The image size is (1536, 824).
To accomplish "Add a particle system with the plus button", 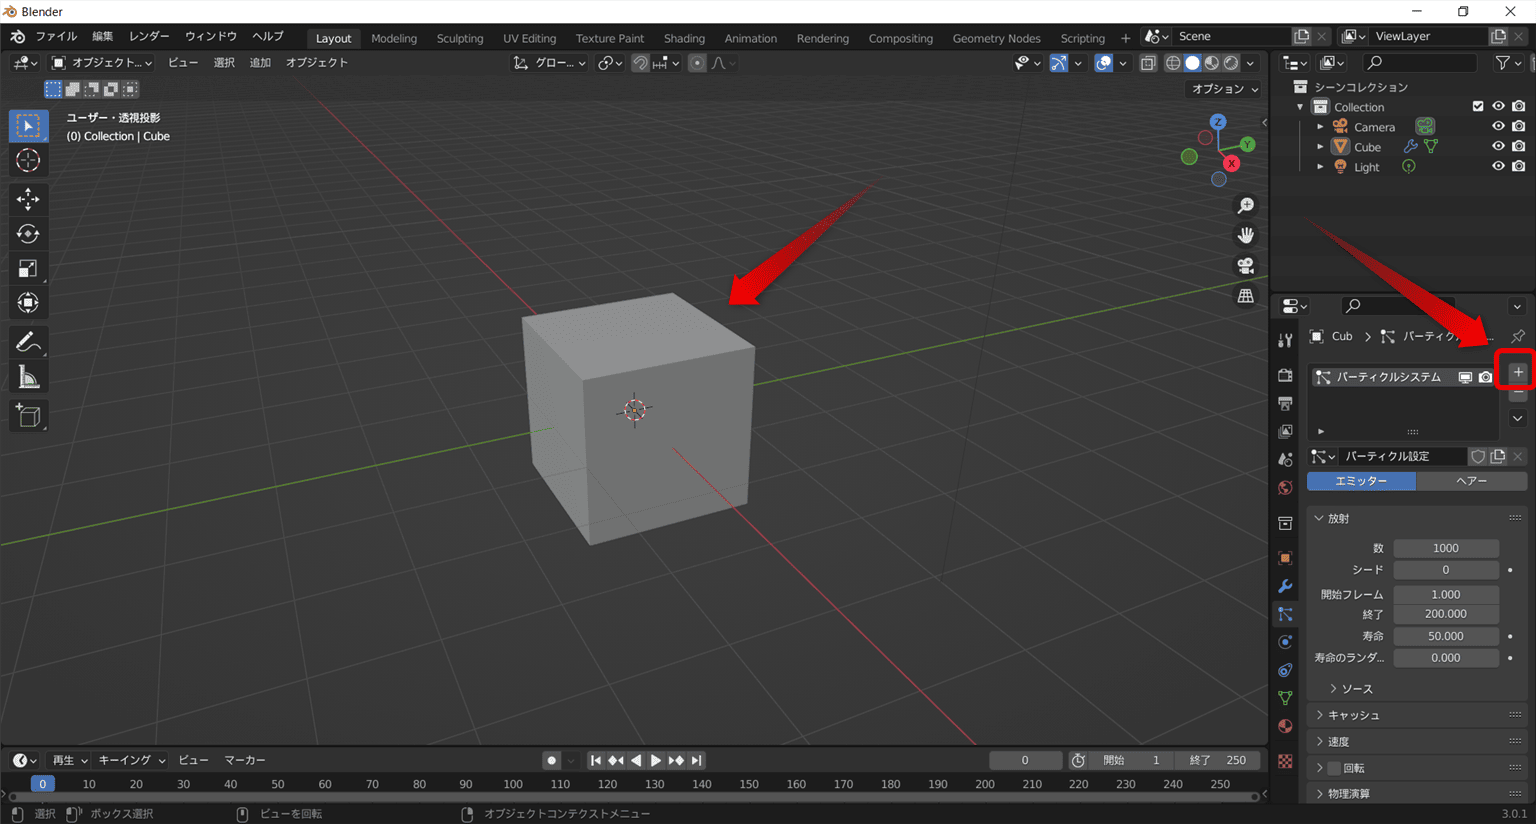I will click(1516, 371).
